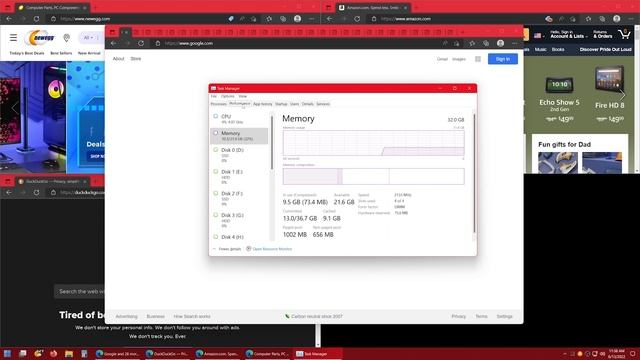Switch to the Amazon taskbar window button
This screenshot has width=640, height=360.
tap(218, 354)
